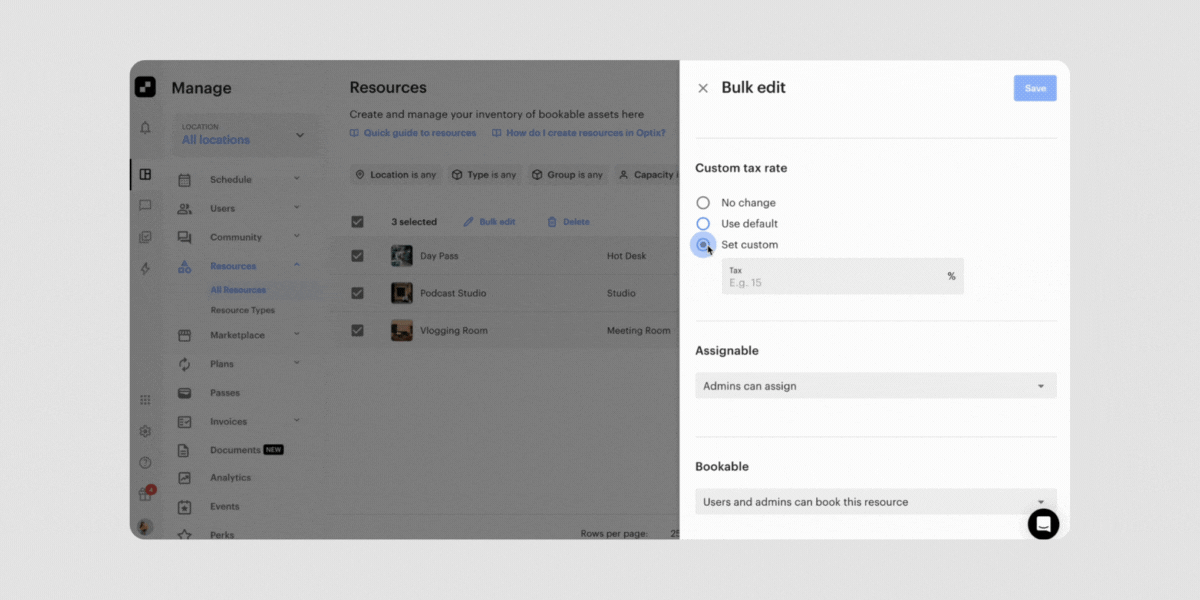Open the Assignable dropdown showing Admins can assign
Screen dimensions: 1200x600
[875, 385]
